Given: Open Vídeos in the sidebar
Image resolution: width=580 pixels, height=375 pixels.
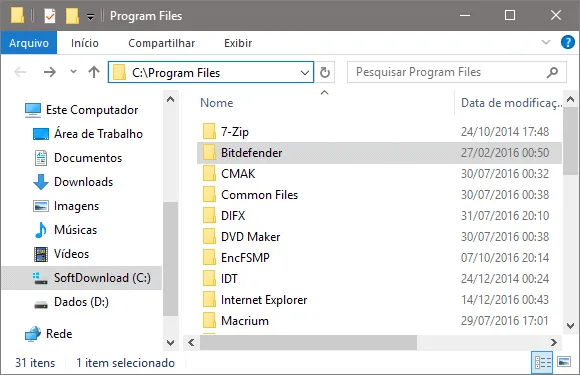Looking at the screenshot, I should 61,254.
